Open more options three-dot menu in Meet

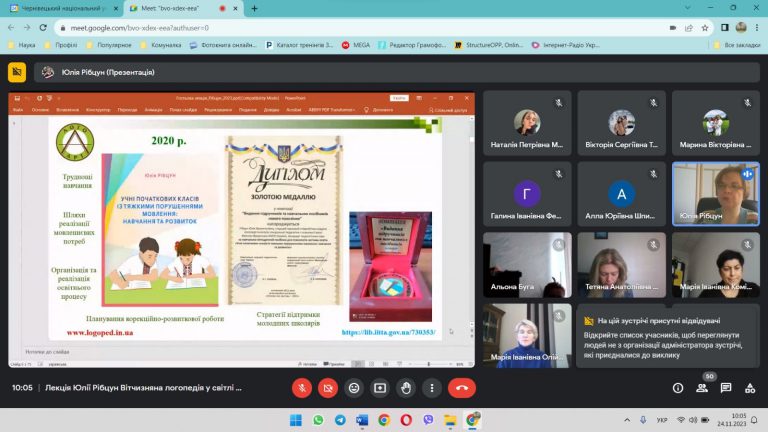[432, 388]
